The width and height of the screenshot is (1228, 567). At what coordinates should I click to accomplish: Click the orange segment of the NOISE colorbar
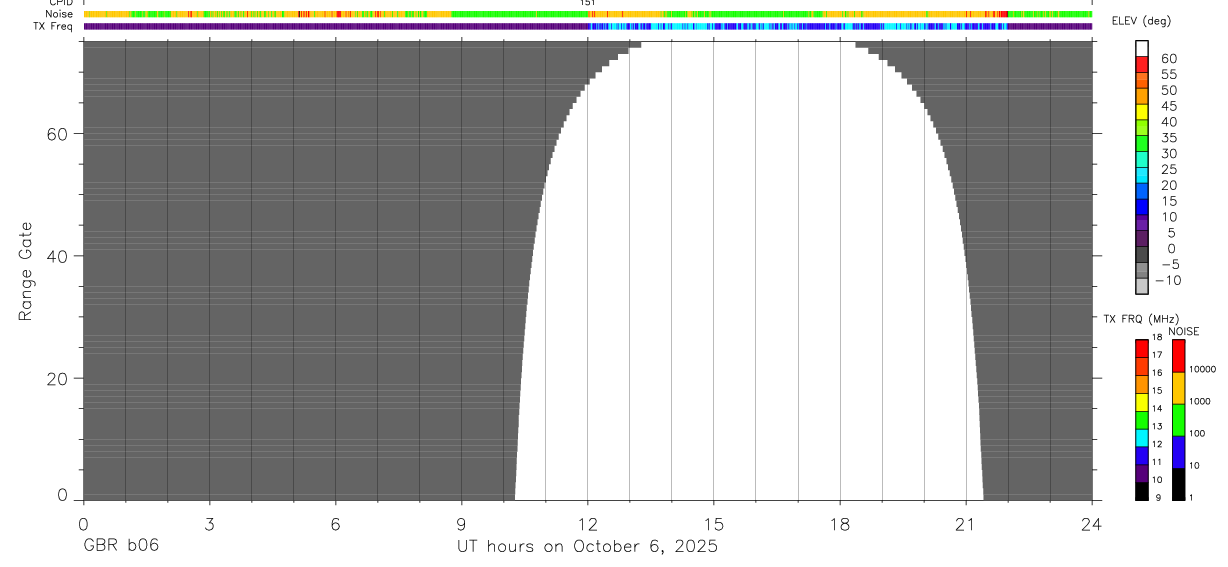1178,388
